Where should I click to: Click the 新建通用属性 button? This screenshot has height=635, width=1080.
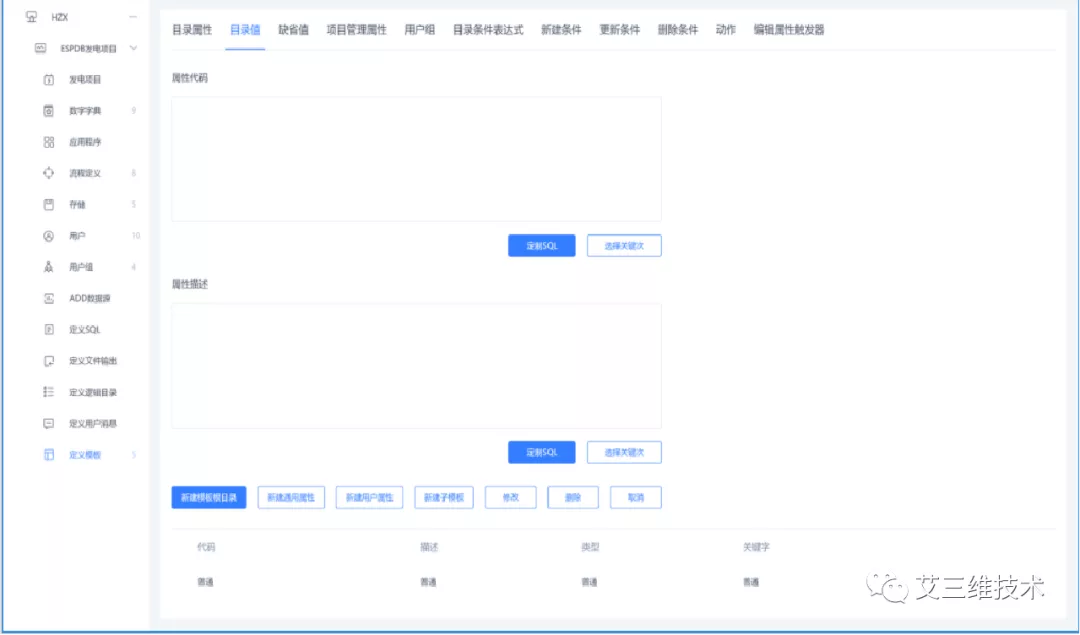coord(291,497)
